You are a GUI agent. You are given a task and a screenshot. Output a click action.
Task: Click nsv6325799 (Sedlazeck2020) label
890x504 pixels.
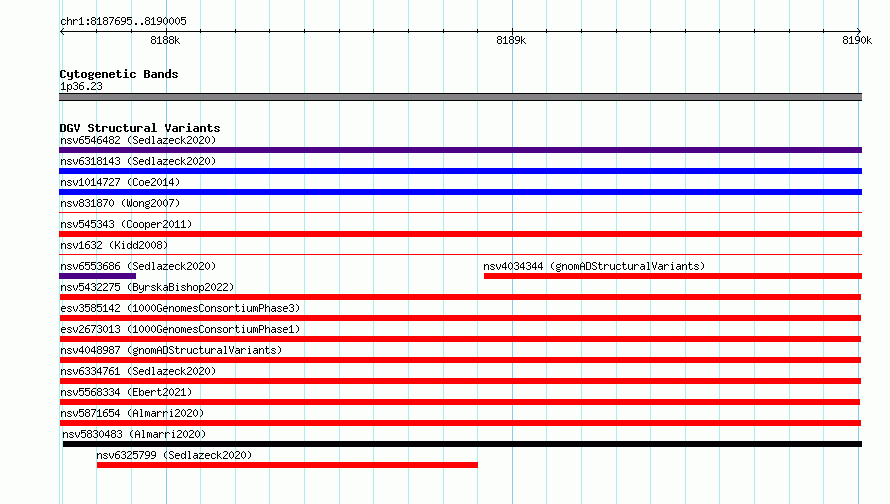pyautogui.click(x=174, y=455)
